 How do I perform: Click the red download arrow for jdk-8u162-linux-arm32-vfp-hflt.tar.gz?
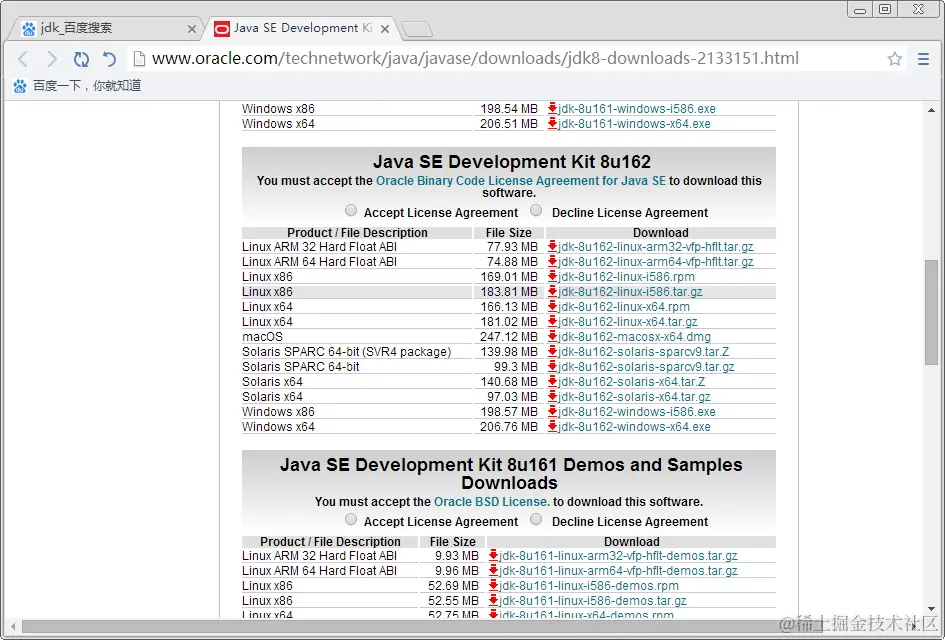pyautogui.click(x=552, y=246)
